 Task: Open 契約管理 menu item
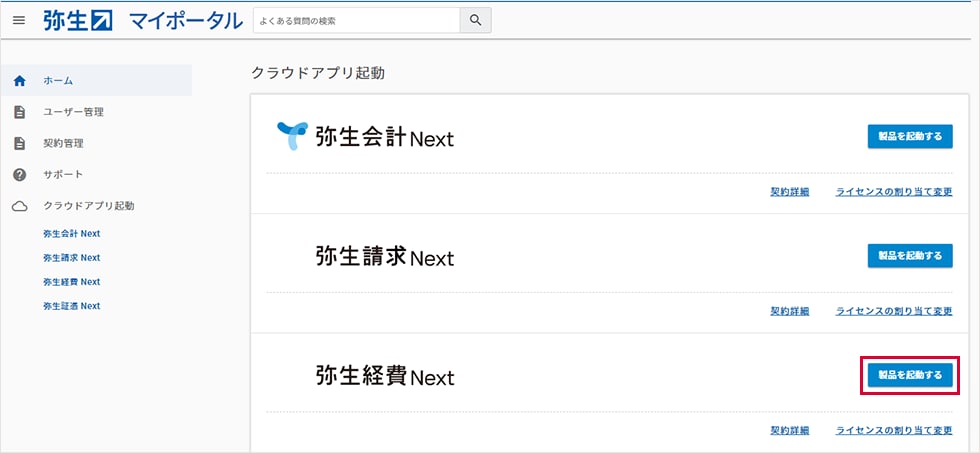[63, 144]
